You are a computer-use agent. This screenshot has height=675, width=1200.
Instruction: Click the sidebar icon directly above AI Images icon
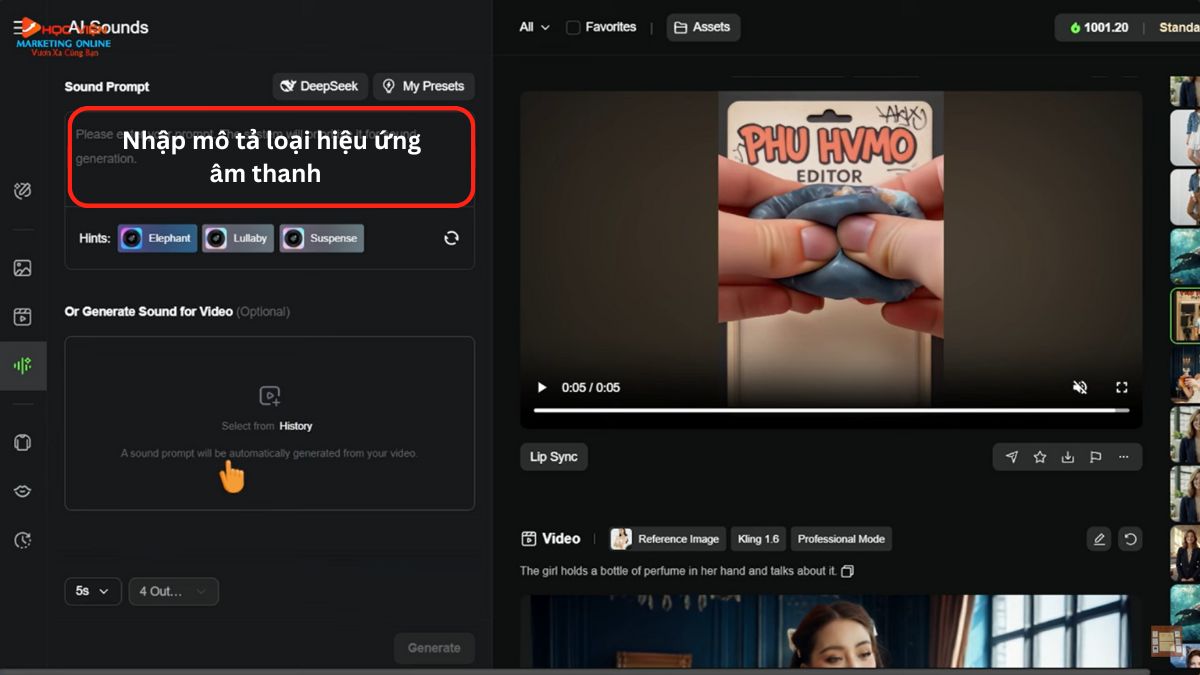pos(22,191)
